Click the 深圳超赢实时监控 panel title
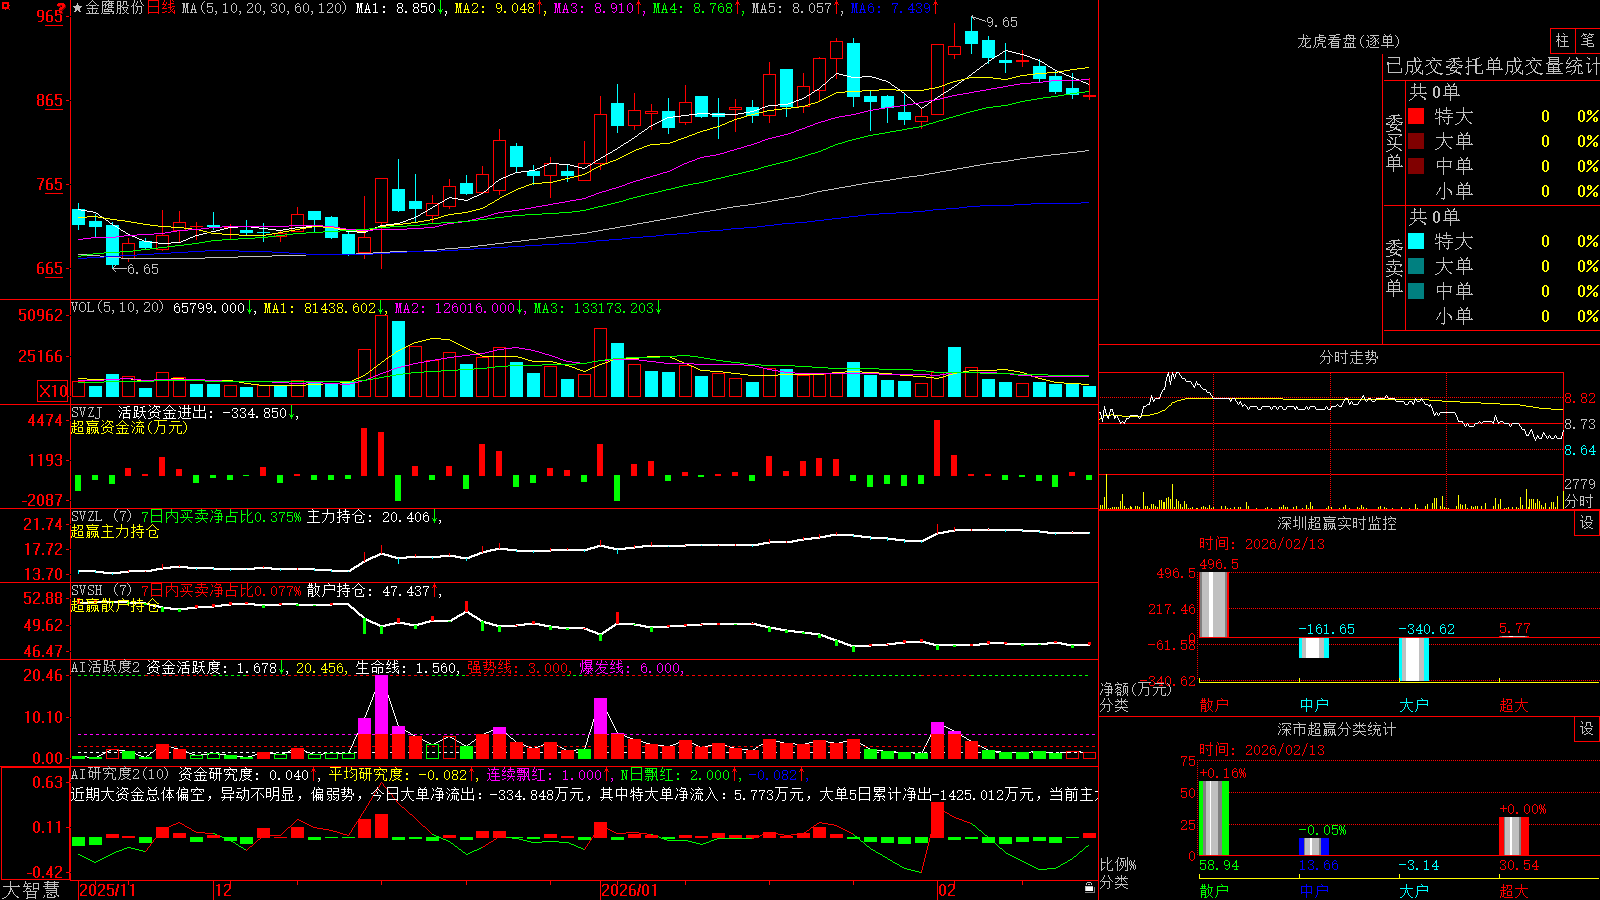The height and width of the screenshot is (900, 1600). coord(1337,523)
